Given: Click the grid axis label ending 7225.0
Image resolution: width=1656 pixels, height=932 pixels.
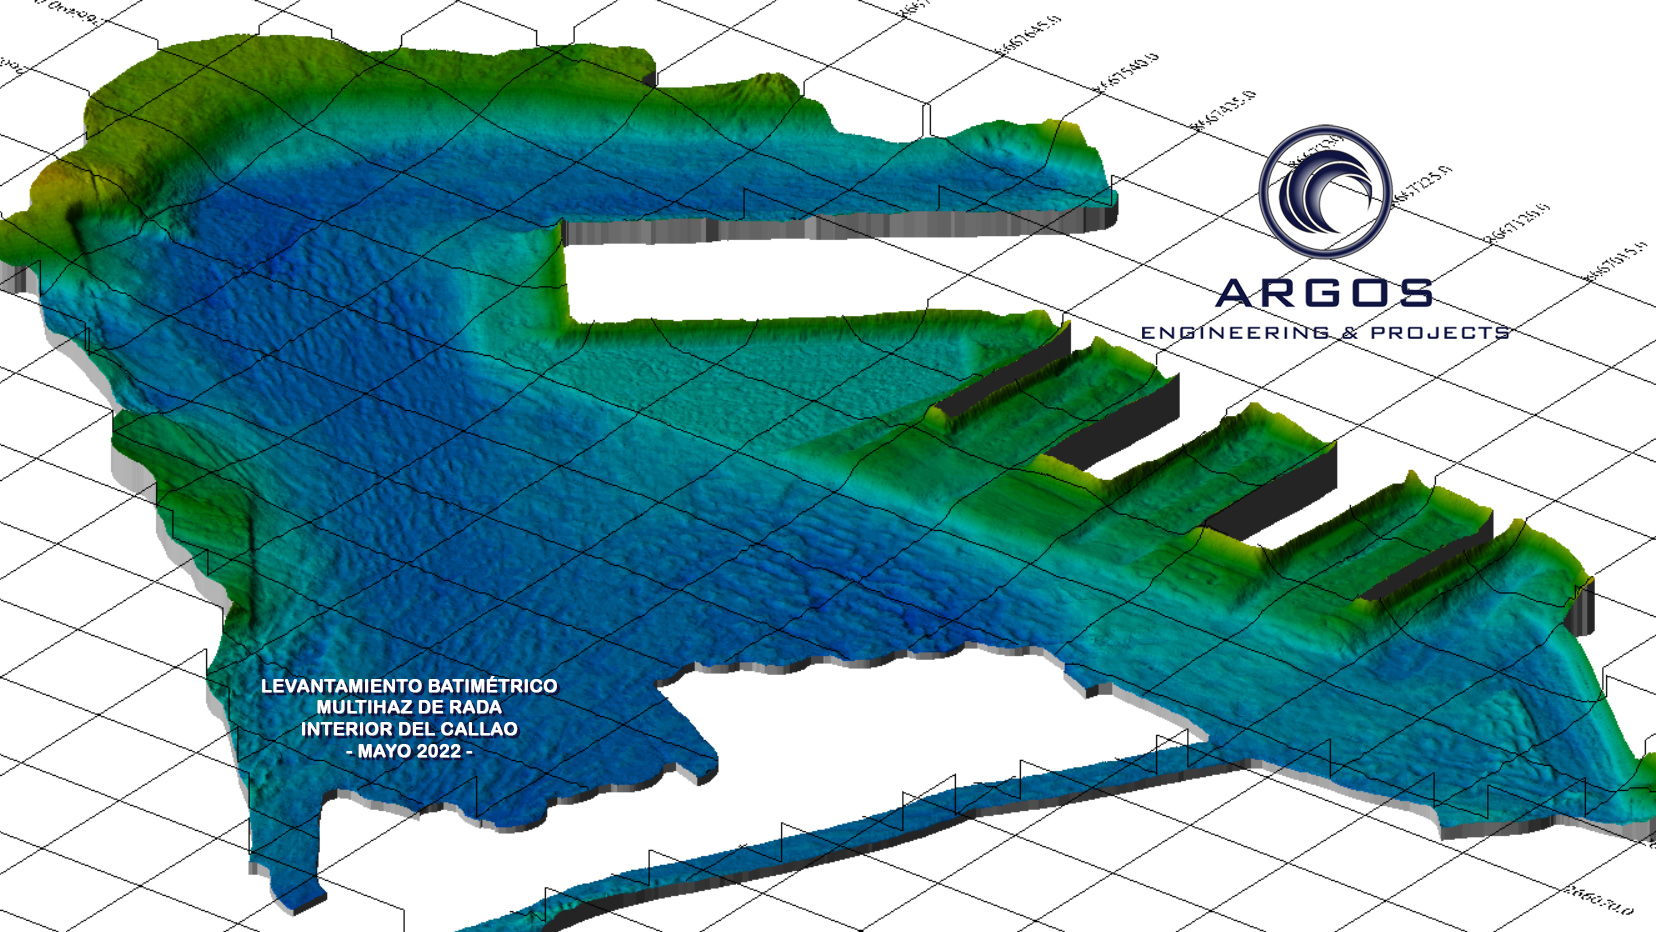Looking at the screenshot, I should [x=1421, y=187].
